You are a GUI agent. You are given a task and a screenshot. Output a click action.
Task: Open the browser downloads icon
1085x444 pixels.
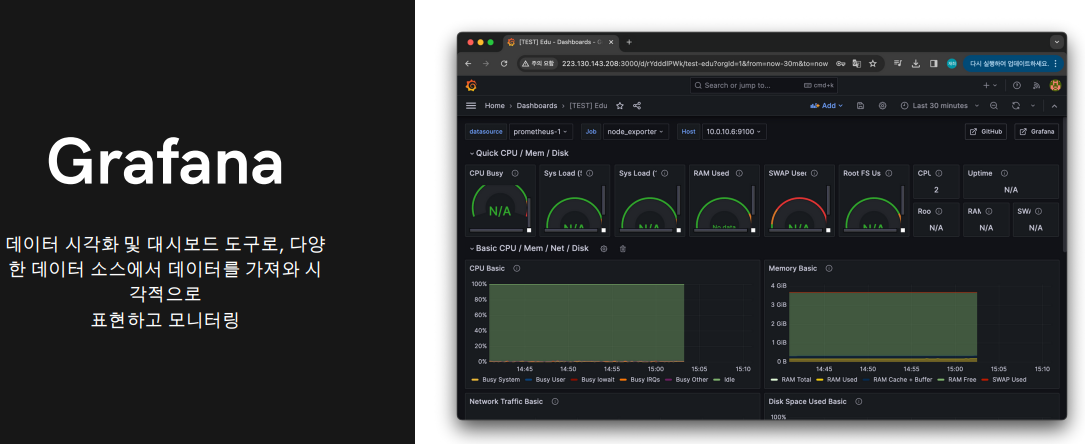click(915, 64)
